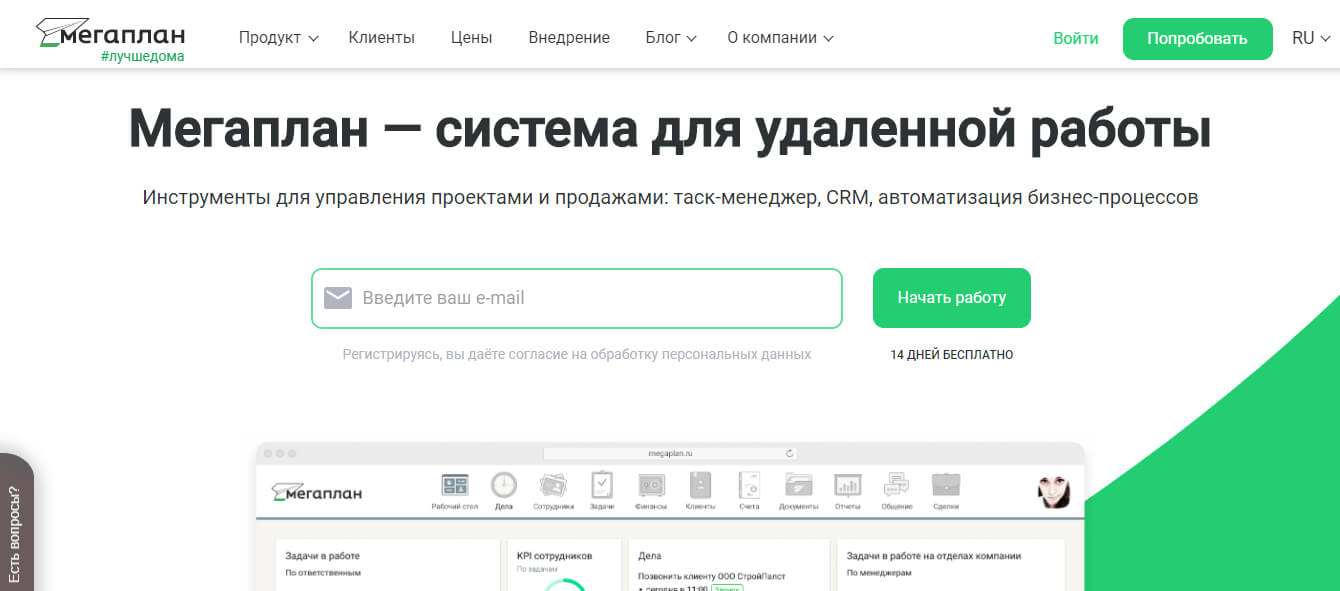Open the О компании dropdown

[778, 37]
